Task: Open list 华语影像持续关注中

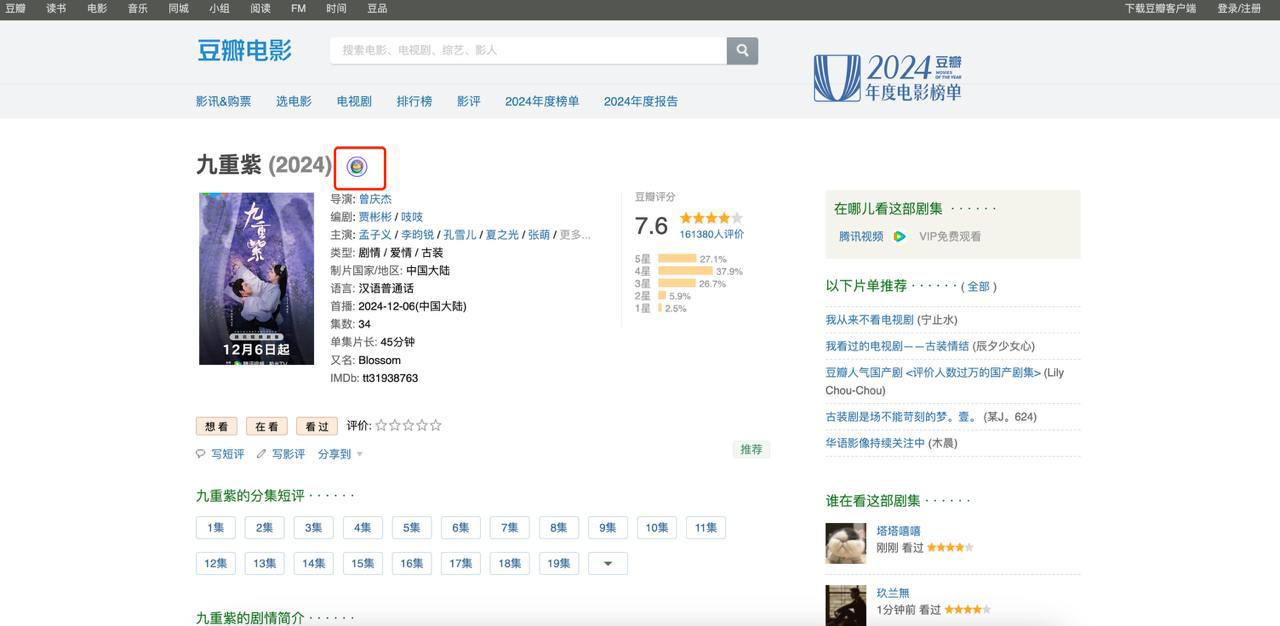Action: tap(875, 443)
